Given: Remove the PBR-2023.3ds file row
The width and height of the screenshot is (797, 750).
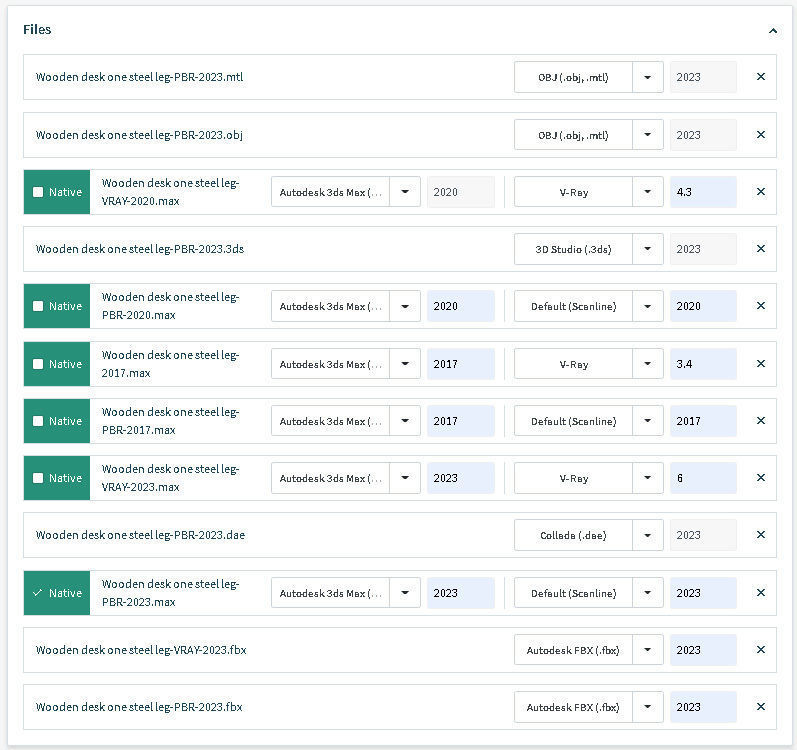Looking at the screenshot, I should point(761,249).
